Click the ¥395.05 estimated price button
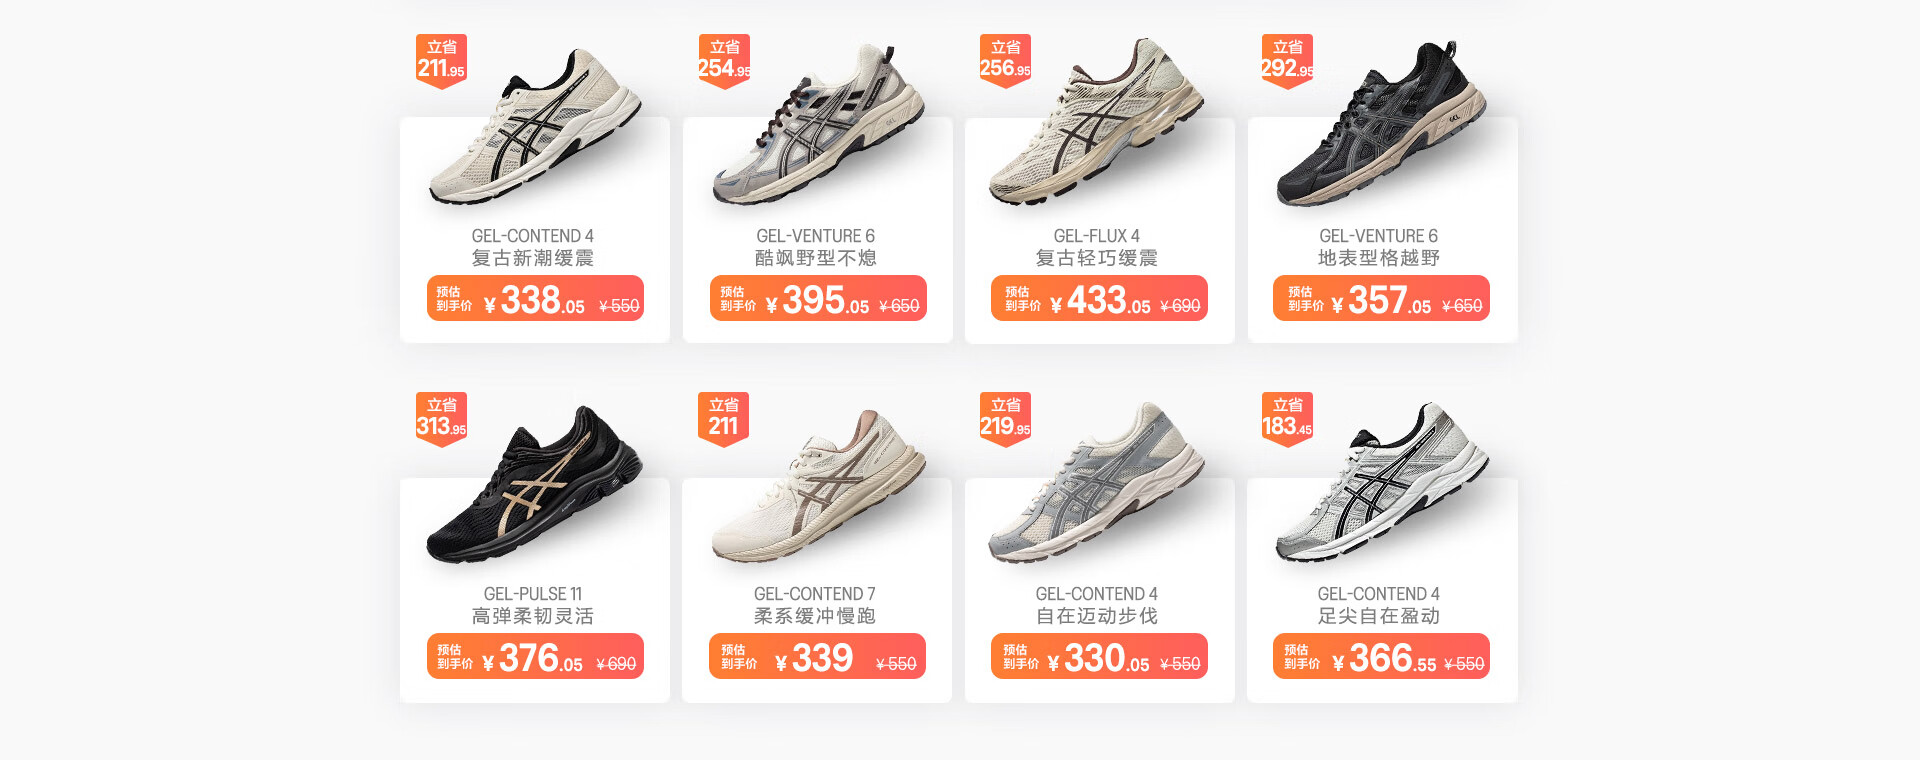 coord(818,298)
